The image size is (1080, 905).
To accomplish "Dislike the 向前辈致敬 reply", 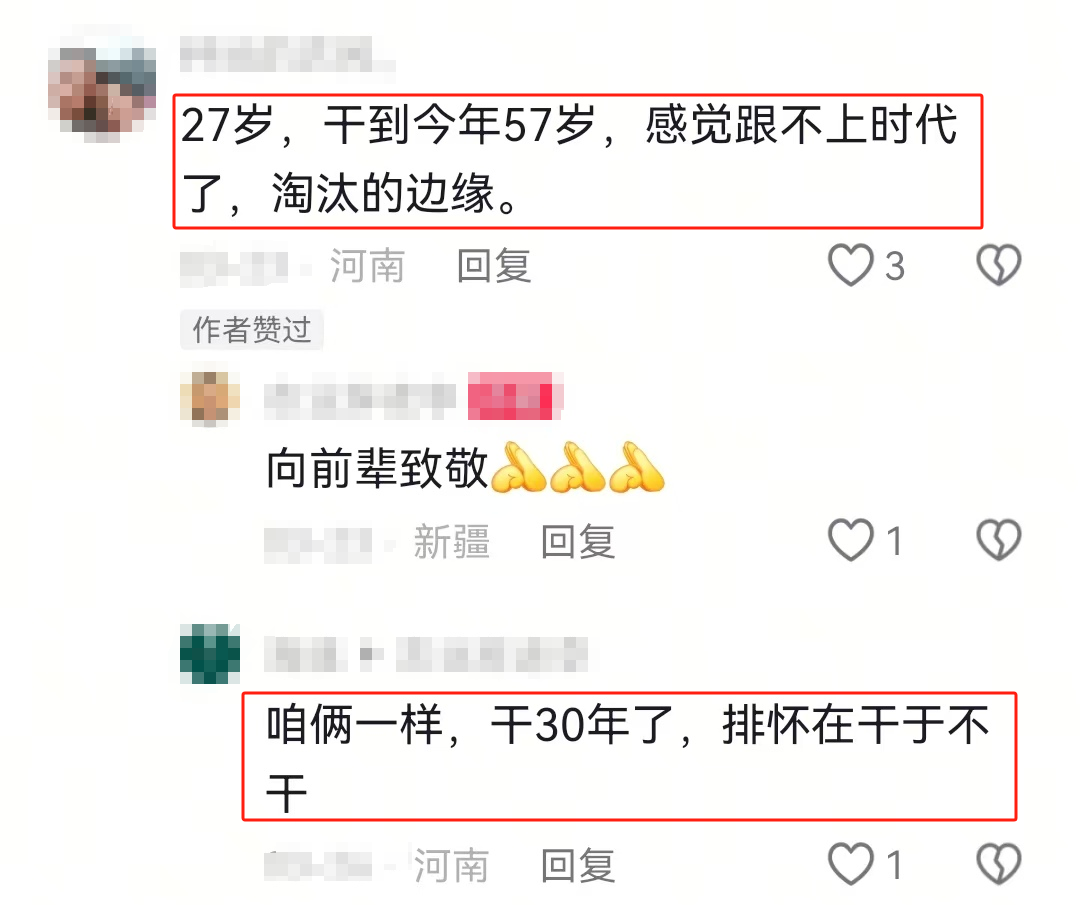I will [x=999, y=540].
